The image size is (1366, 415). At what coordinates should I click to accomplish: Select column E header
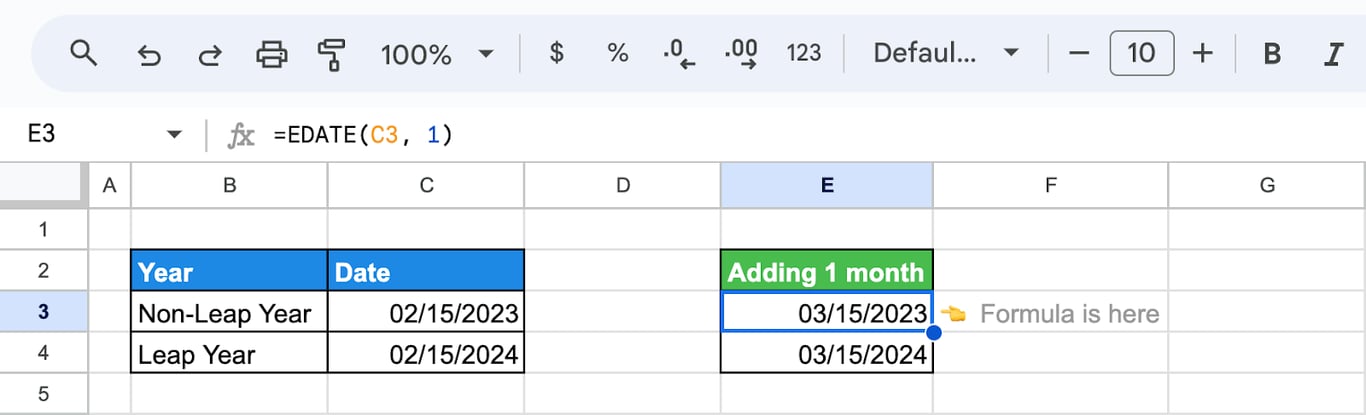pos(827,184)
